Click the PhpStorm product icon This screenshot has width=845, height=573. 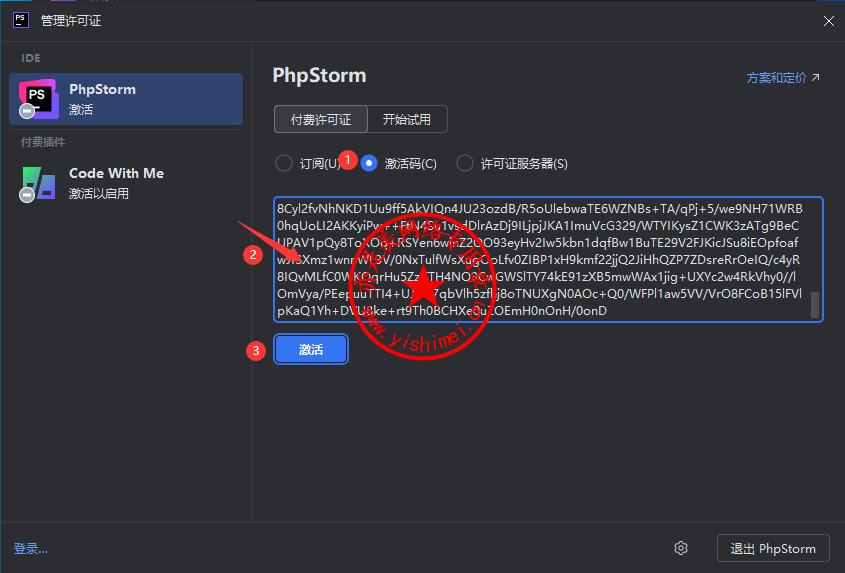38,99
